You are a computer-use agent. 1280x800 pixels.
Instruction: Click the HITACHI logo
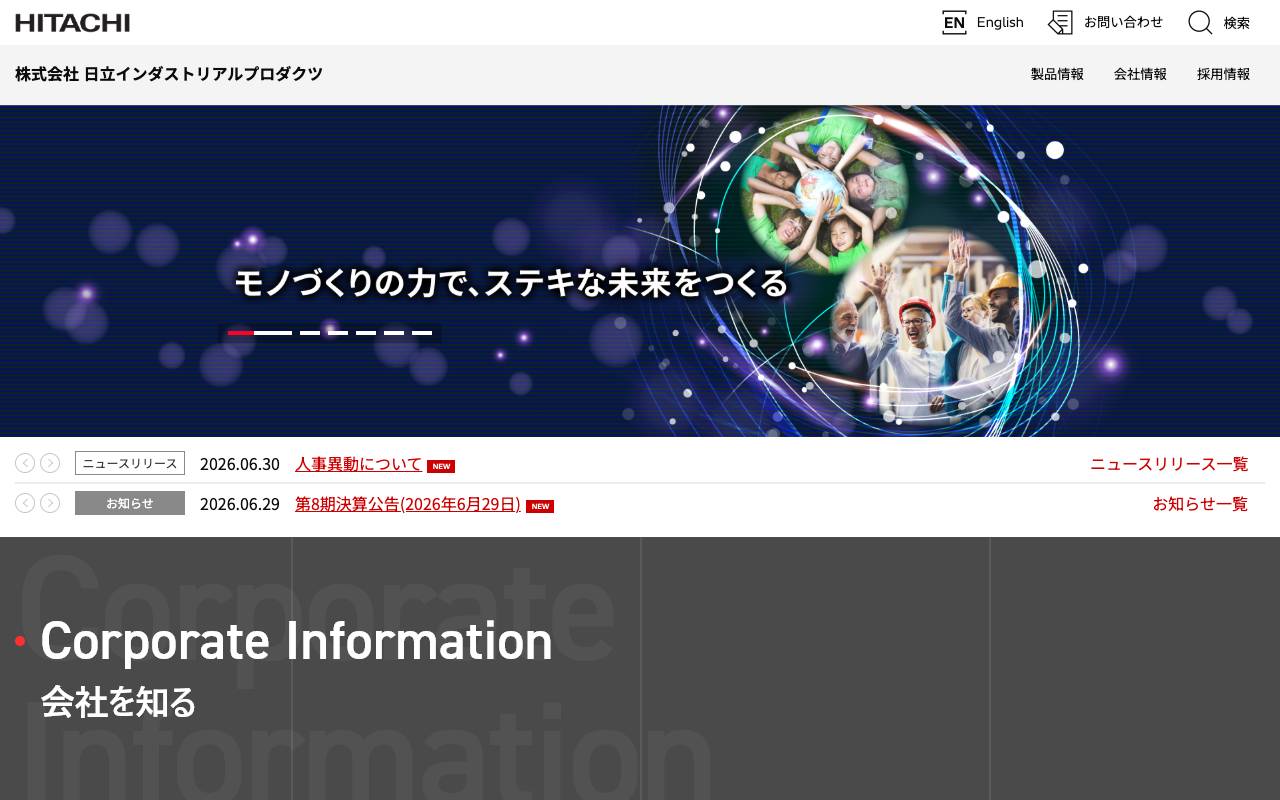point(72,22)
